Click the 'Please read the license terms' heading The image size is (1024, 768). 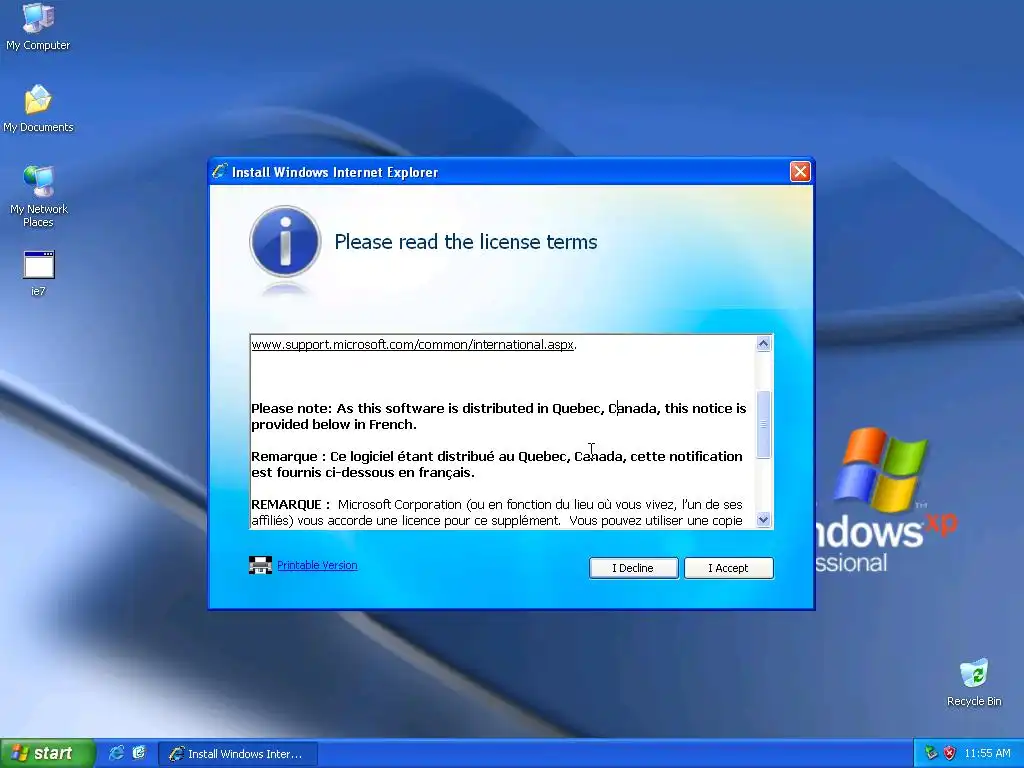[466, 242]
